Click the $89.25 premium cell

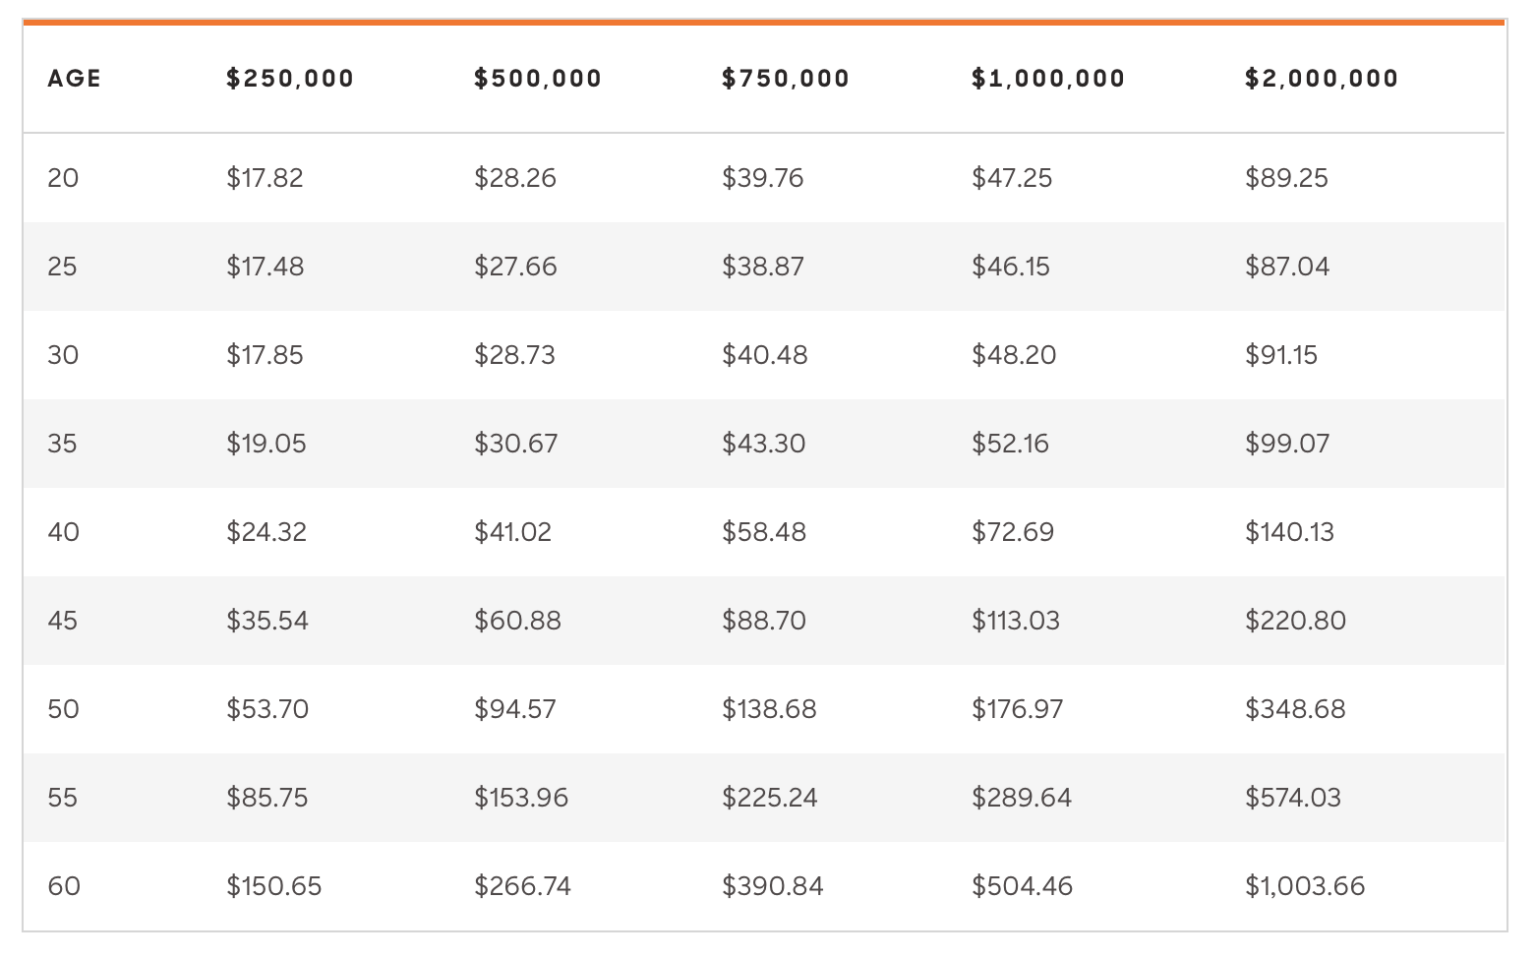pos(1287,178)
